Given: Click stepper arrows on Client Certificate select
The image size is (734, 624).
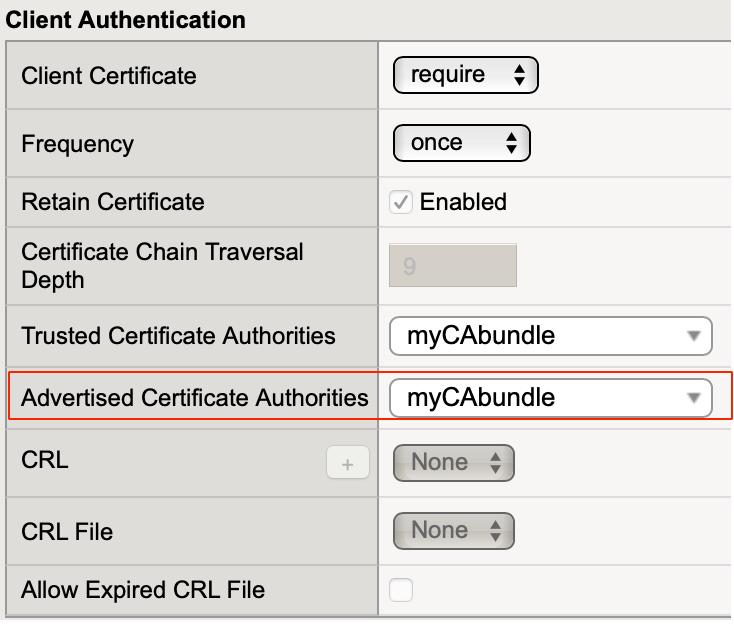Looking at the screenshot, I should click(x=518, y=75).
